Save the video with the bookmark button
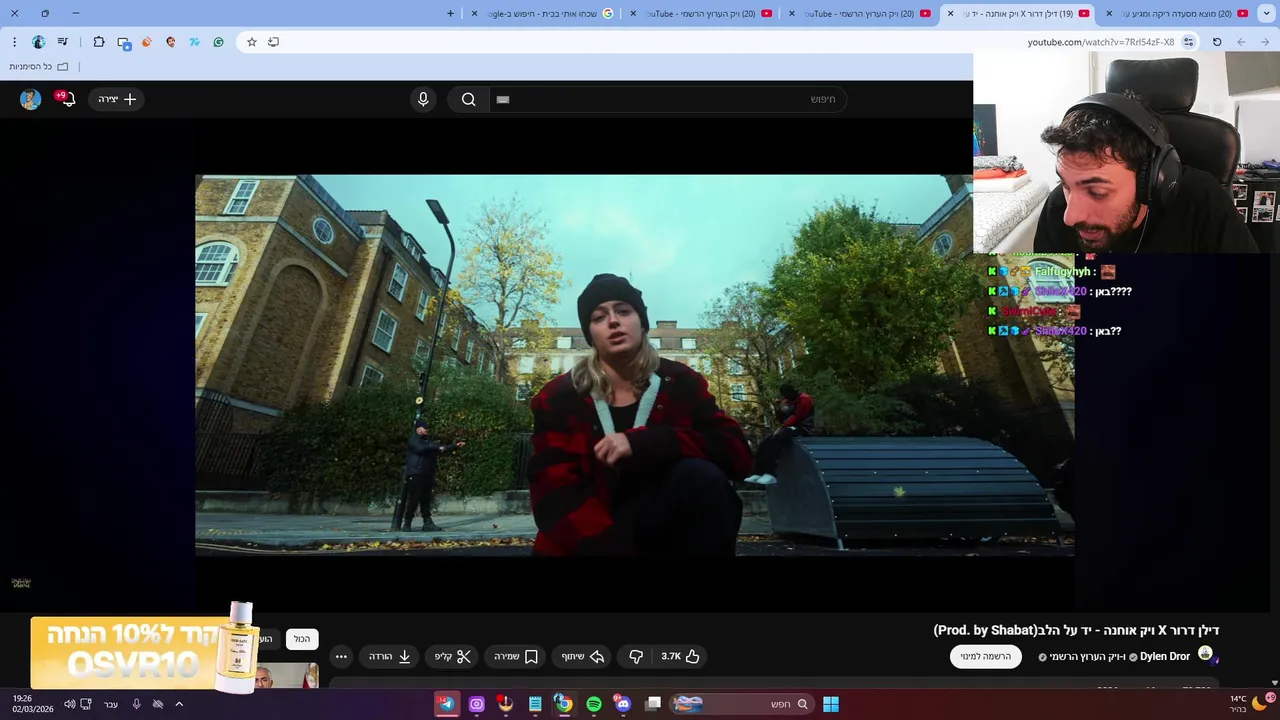Viewport: 1280px width, 720px height. (x=516, y=656)
